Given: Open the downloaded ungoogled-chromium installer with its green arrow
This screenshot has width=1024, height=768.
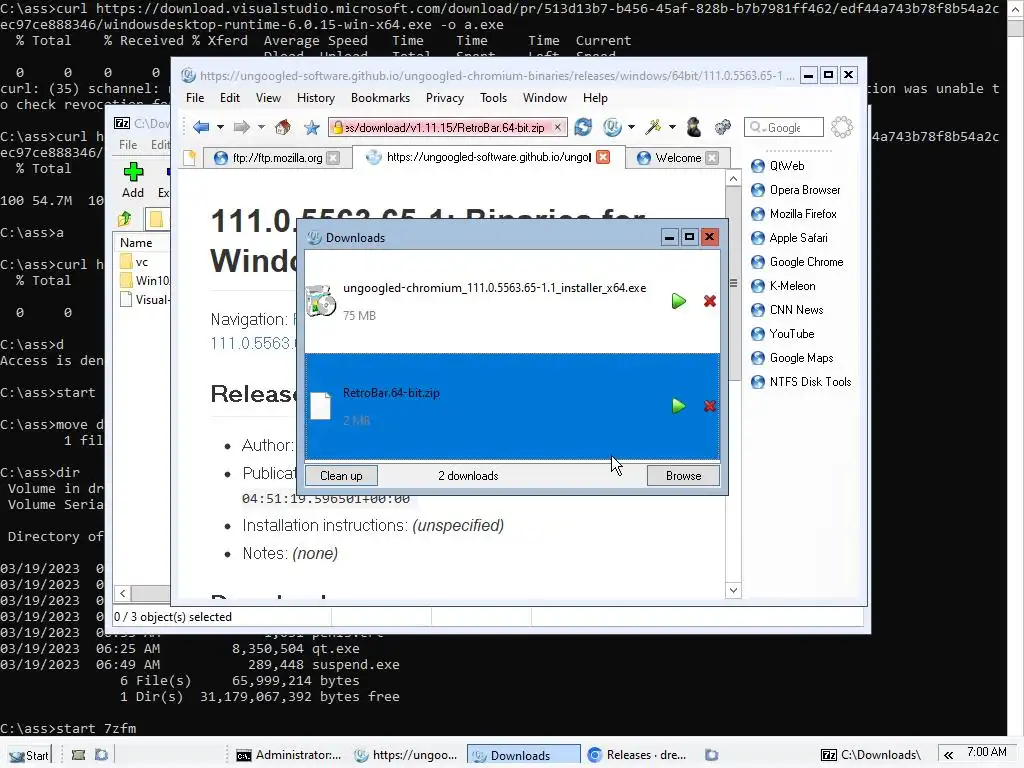Looking at the screenshot, I should pos(679,301).
